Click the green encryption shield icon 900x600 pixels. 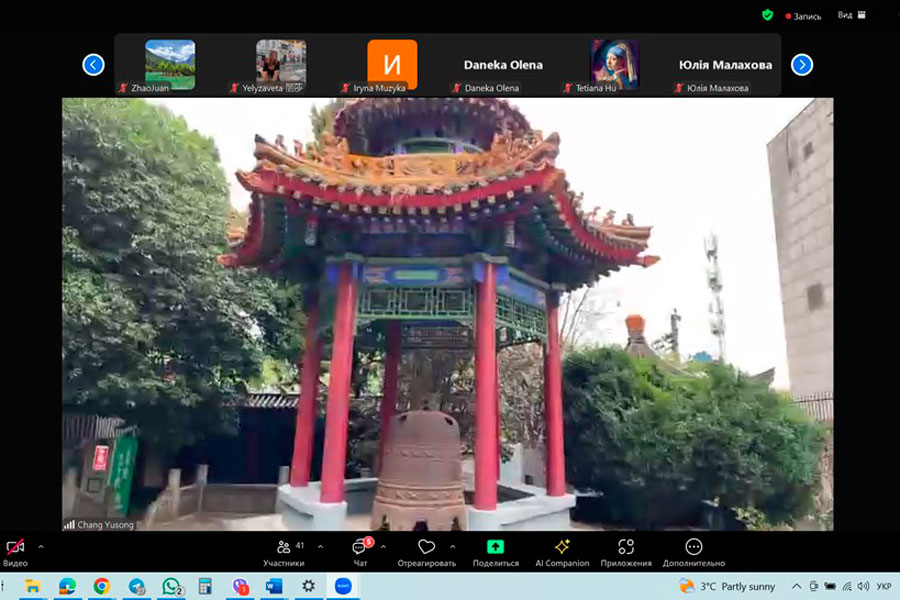(767, 15)
